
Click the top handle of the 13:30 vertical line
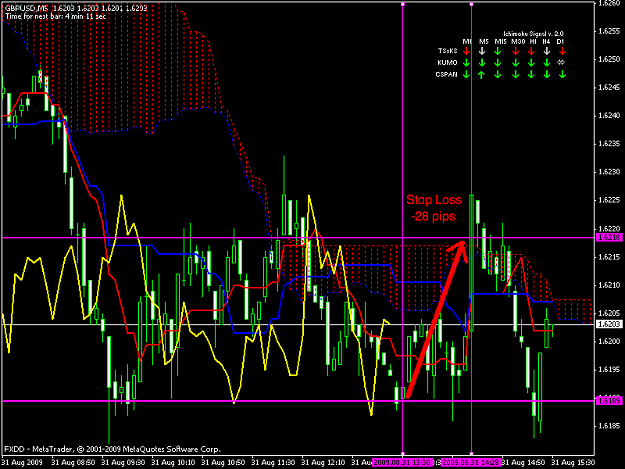[403, 4]
